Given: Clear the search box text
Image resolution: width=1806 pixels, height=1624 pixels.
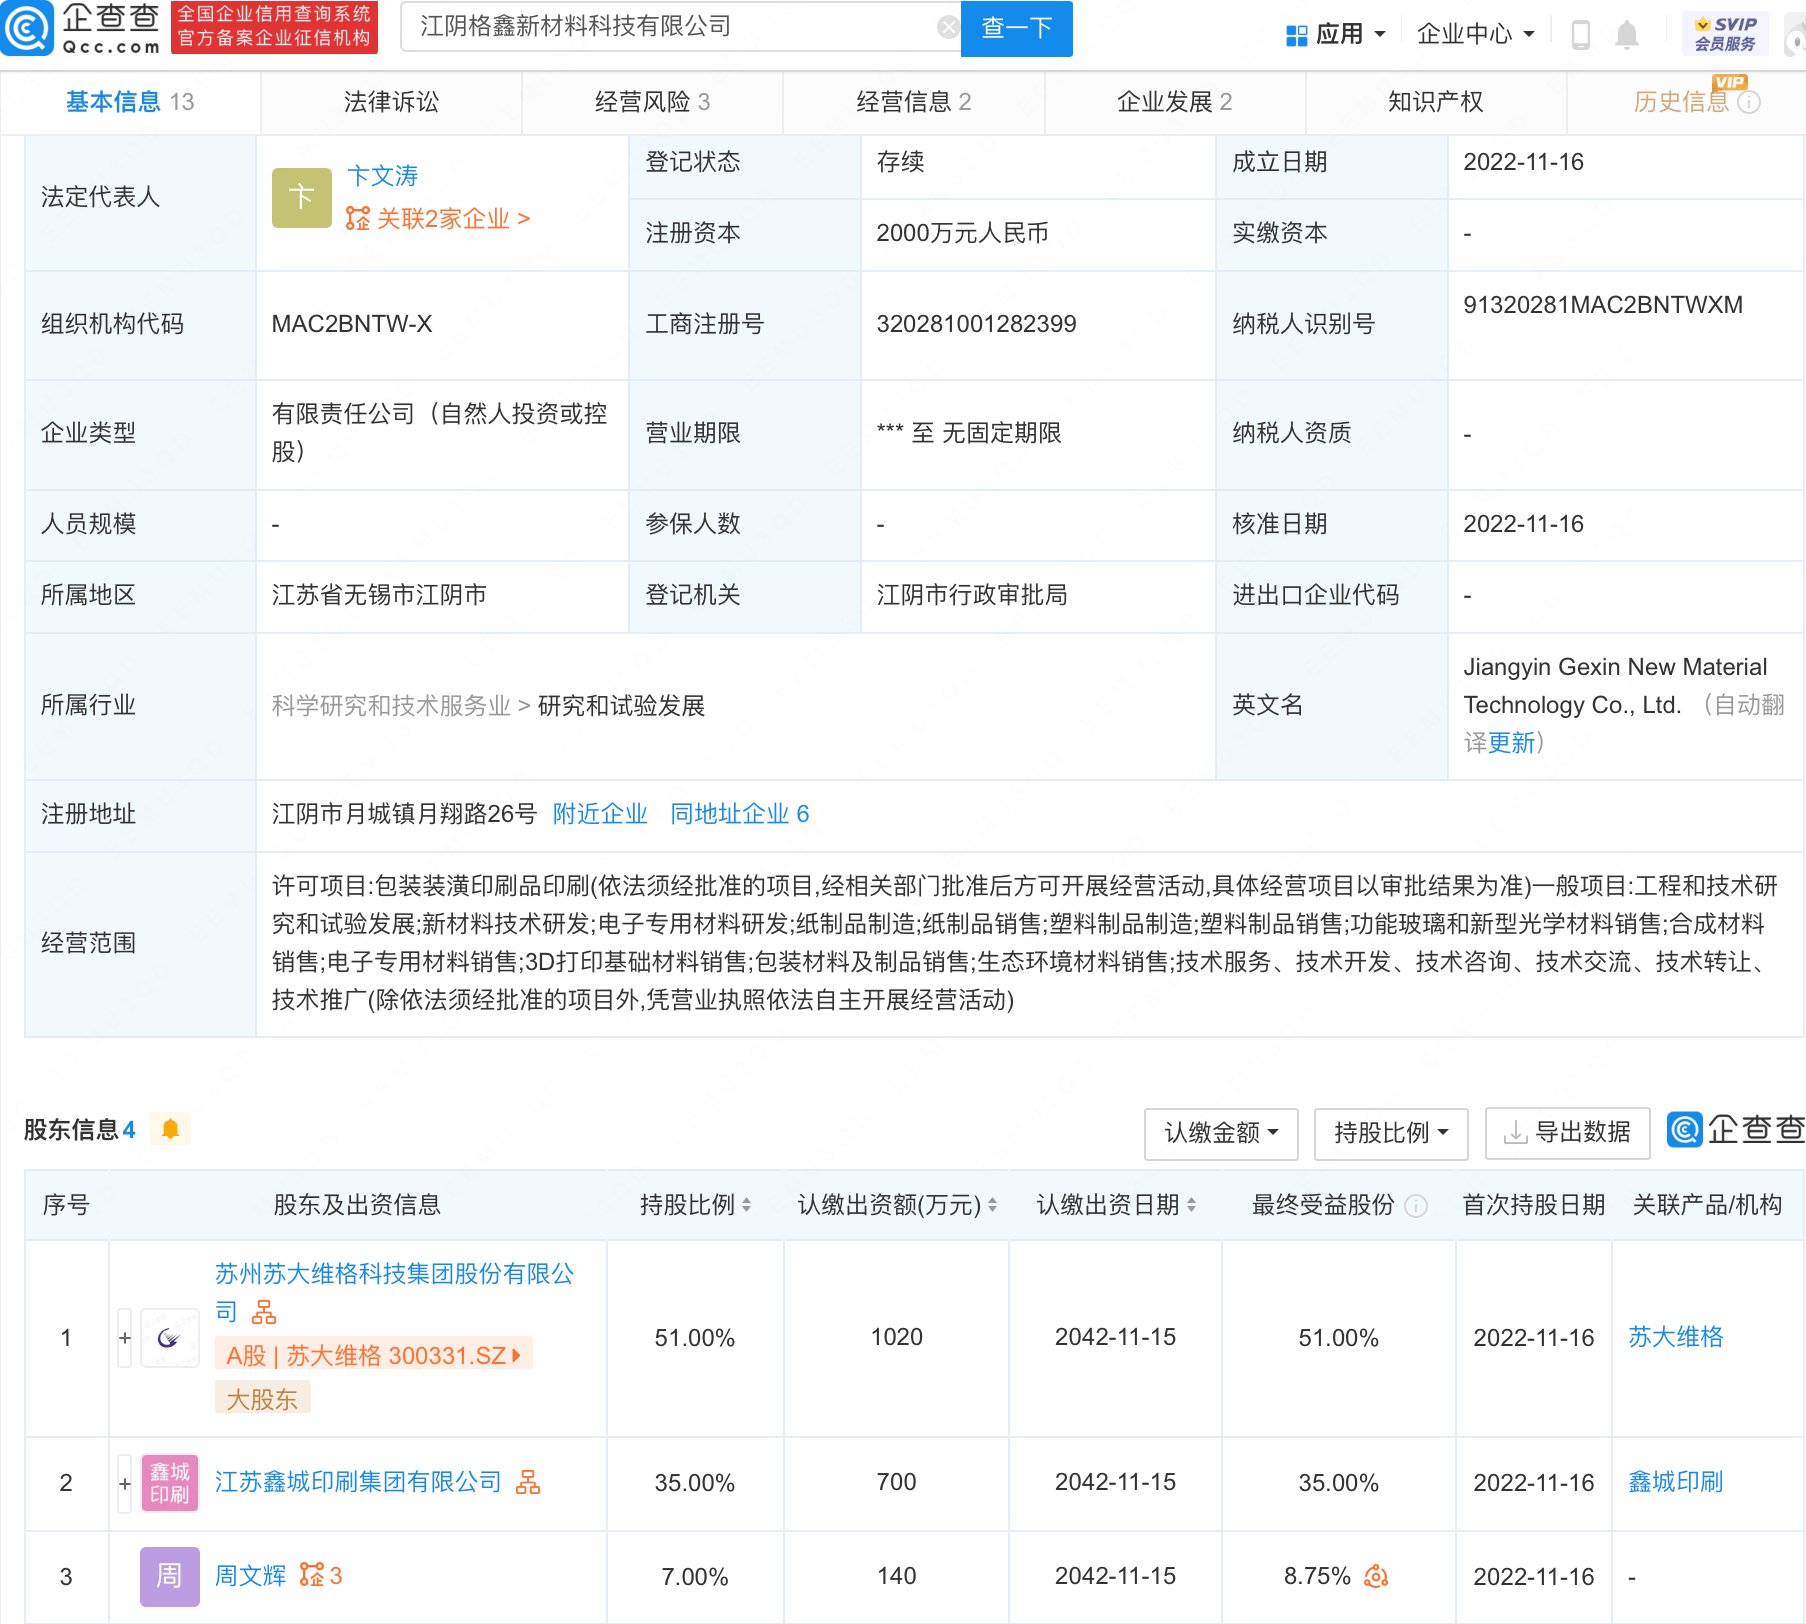Looking at the screenshot, I should point(947,27).
